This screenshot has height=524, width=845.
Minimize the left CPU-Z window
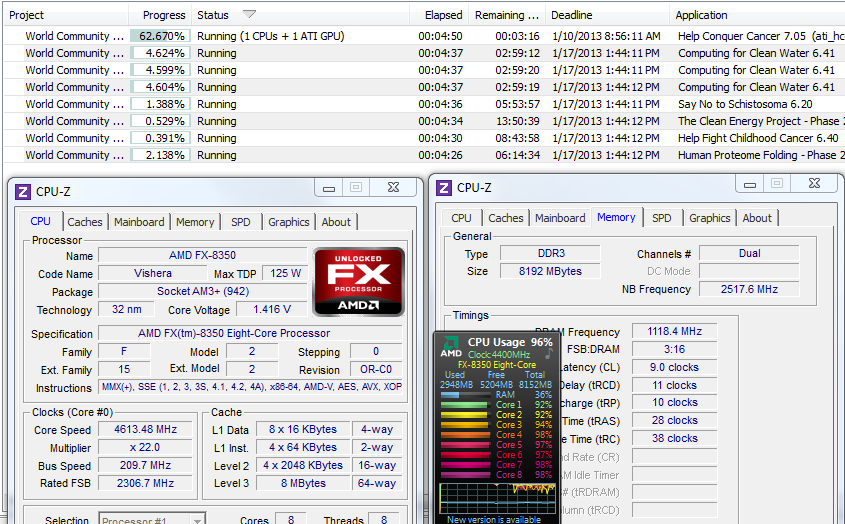[329, 188]
